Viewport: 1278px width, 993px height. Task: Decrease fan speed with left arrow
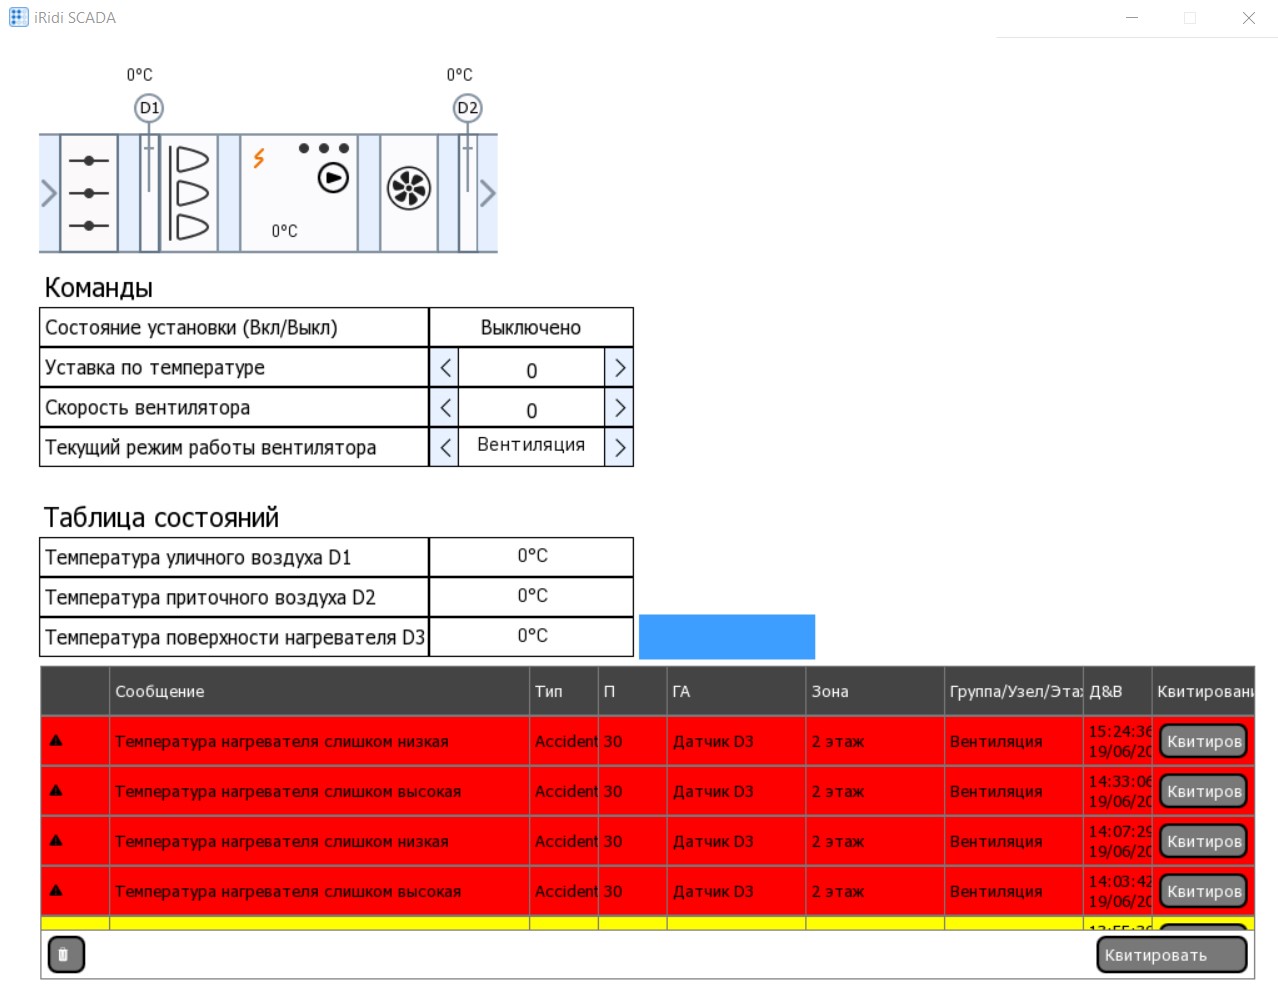coord(445,408)
